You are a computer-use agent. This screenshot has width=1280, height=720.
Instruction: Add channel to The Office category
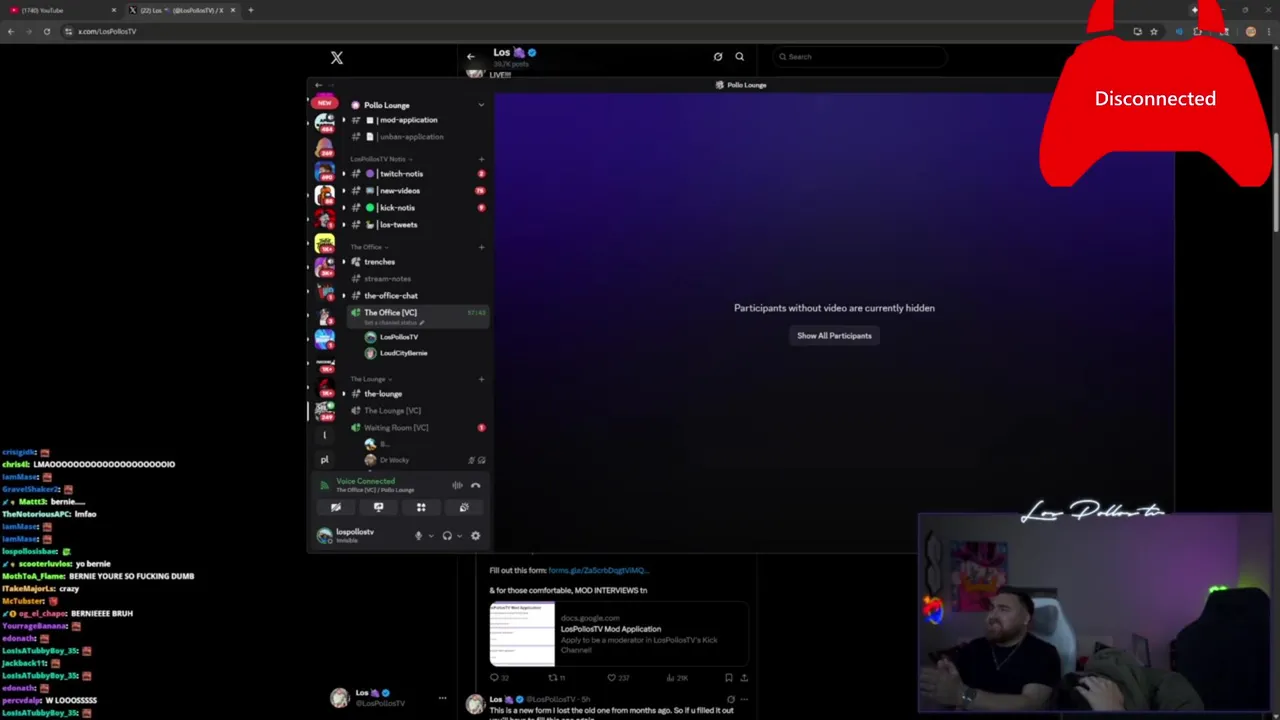coord(481,247)
